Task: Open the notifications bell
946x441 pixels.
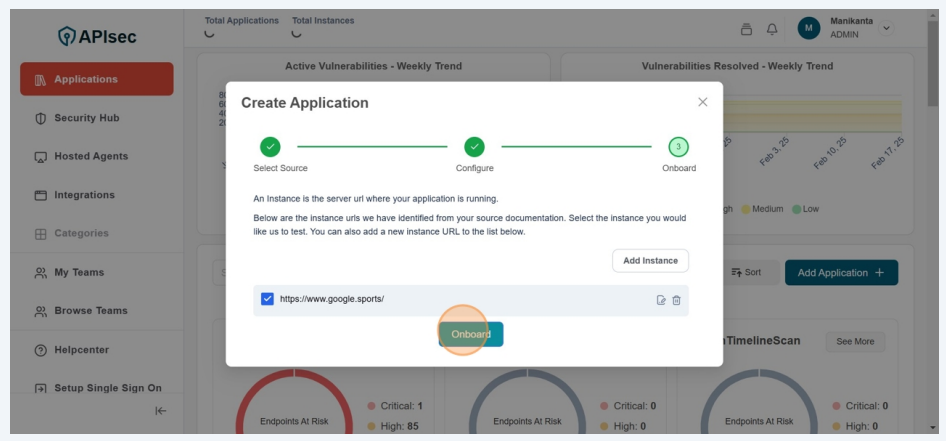Action: pos(772,29)
